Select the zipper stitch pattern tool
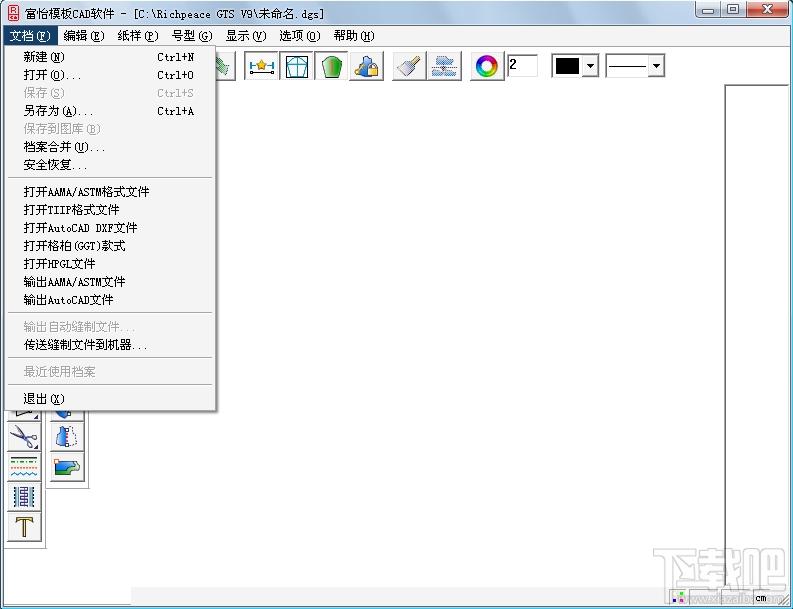793x609 pixels. 24,497
